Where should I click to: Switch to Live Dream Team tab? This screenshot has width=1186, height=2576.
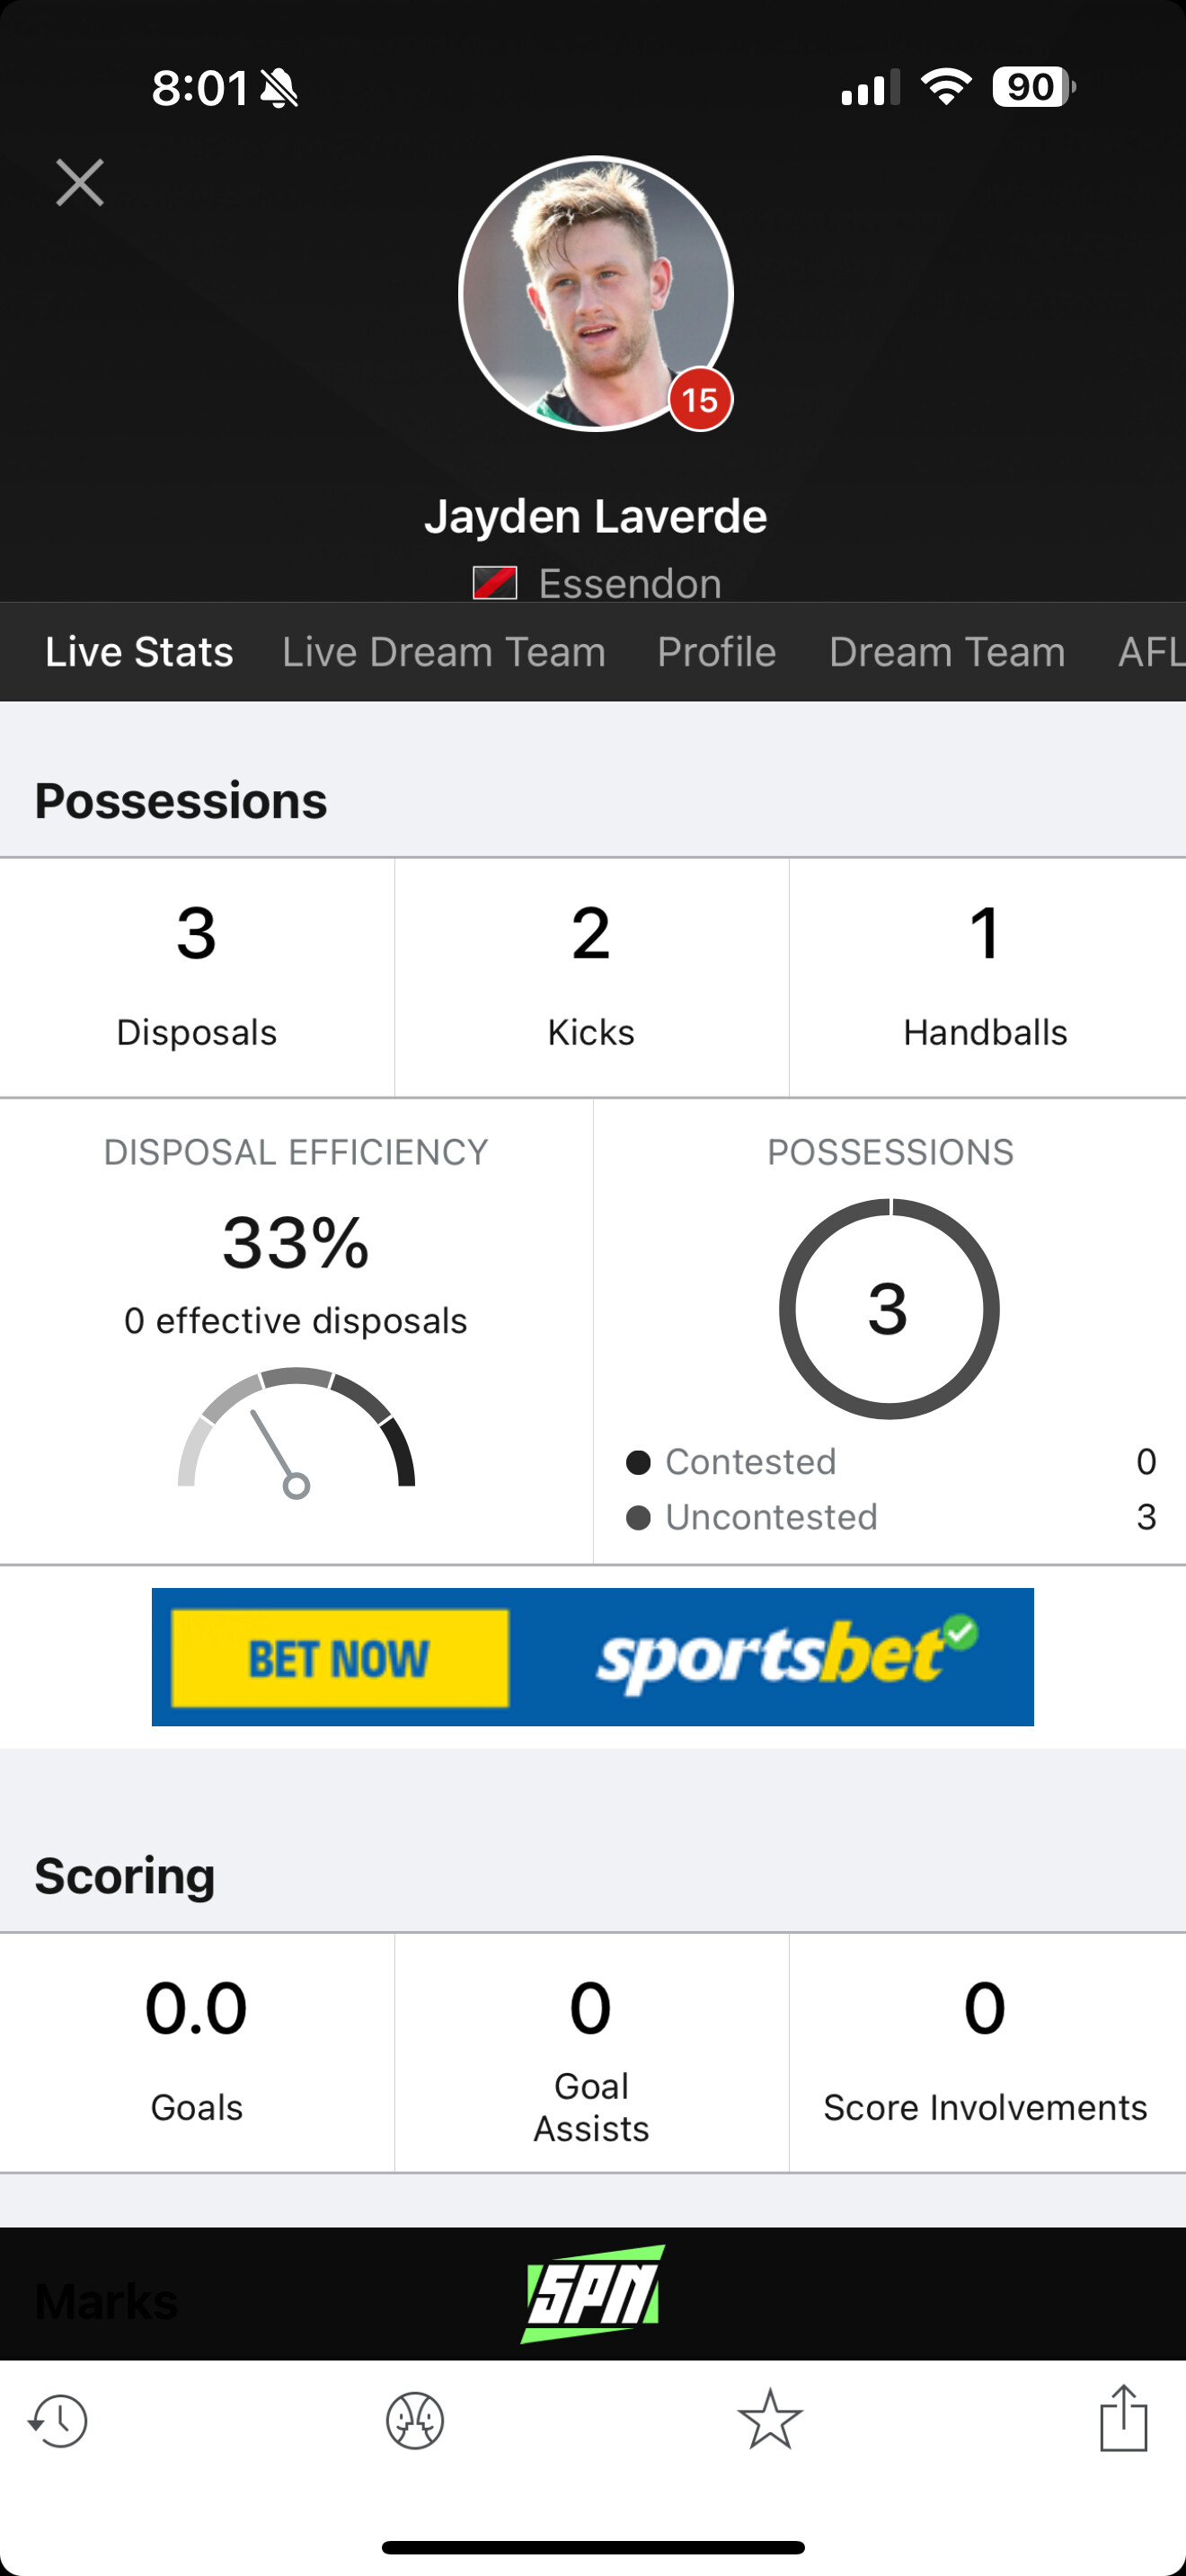point(444,652)
